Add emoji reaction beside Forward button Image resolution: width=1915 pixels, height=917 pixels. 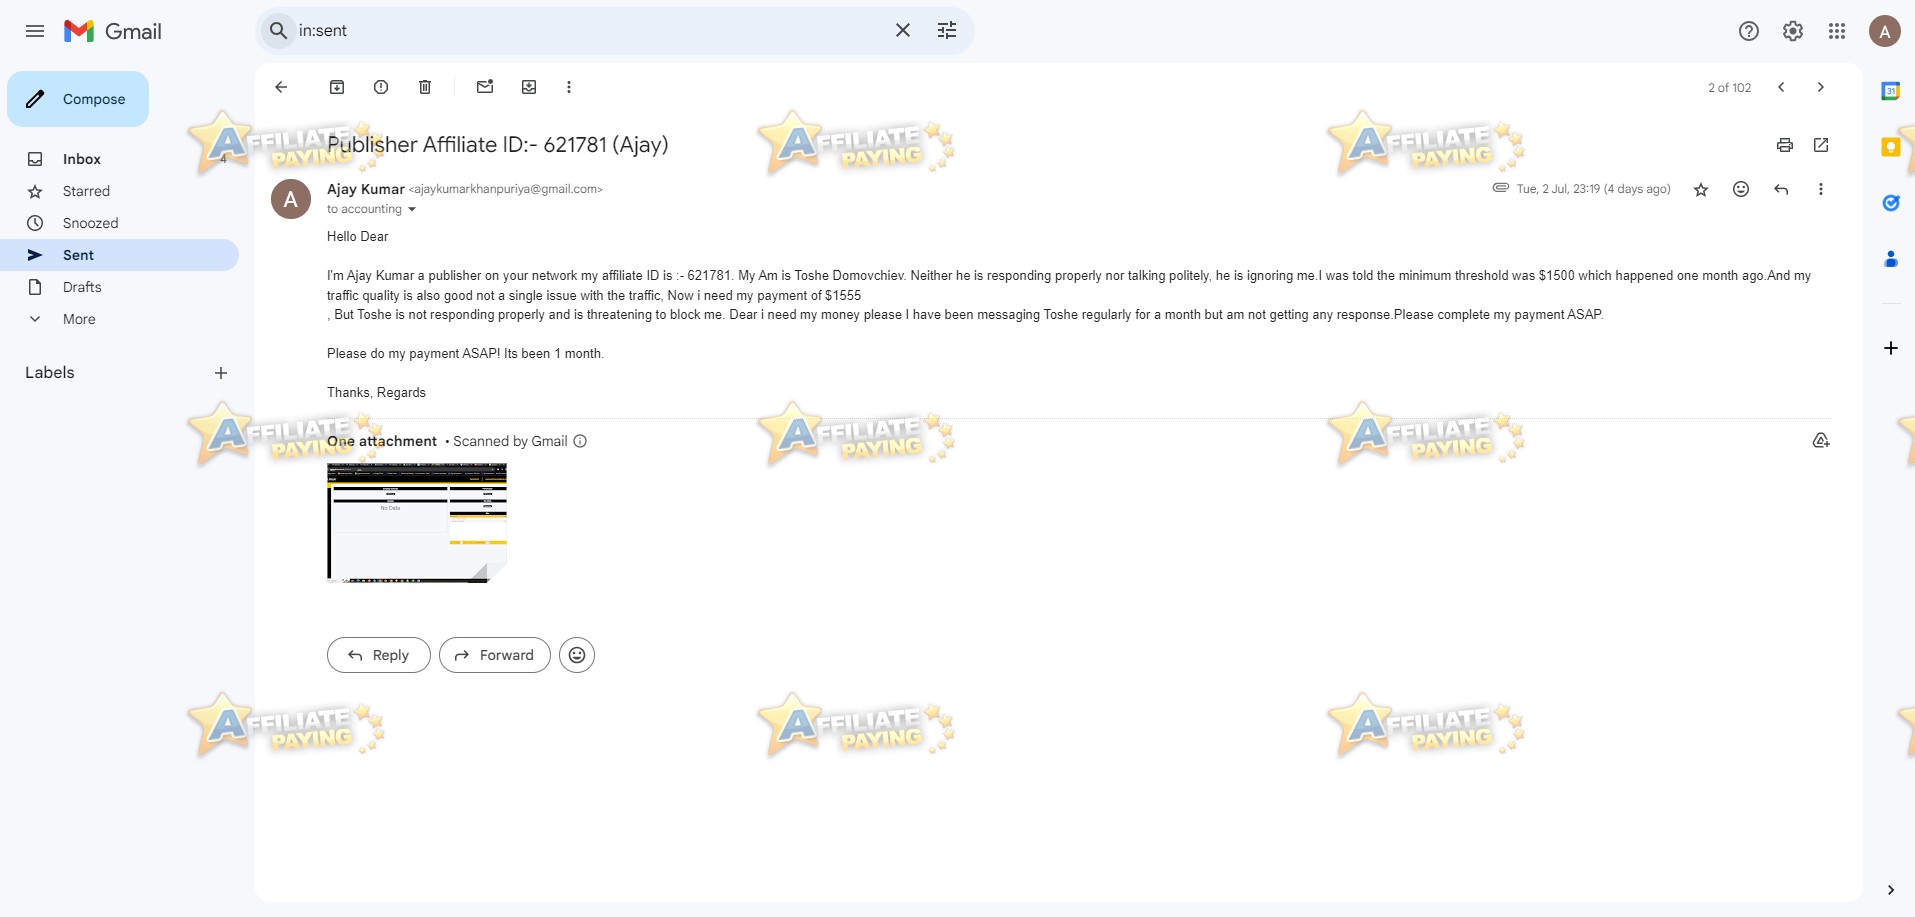pos(577,655)
